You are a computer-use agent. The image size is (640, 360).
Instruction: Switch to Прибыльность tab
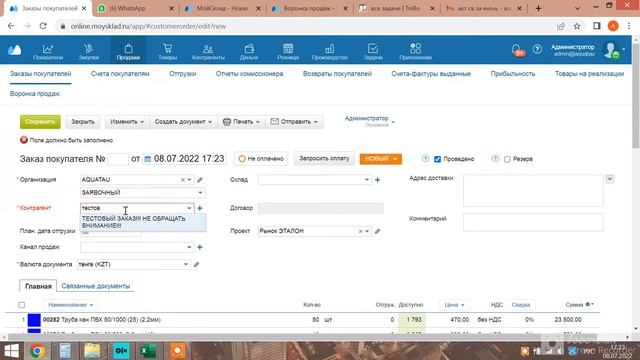(x=513, y=74)
